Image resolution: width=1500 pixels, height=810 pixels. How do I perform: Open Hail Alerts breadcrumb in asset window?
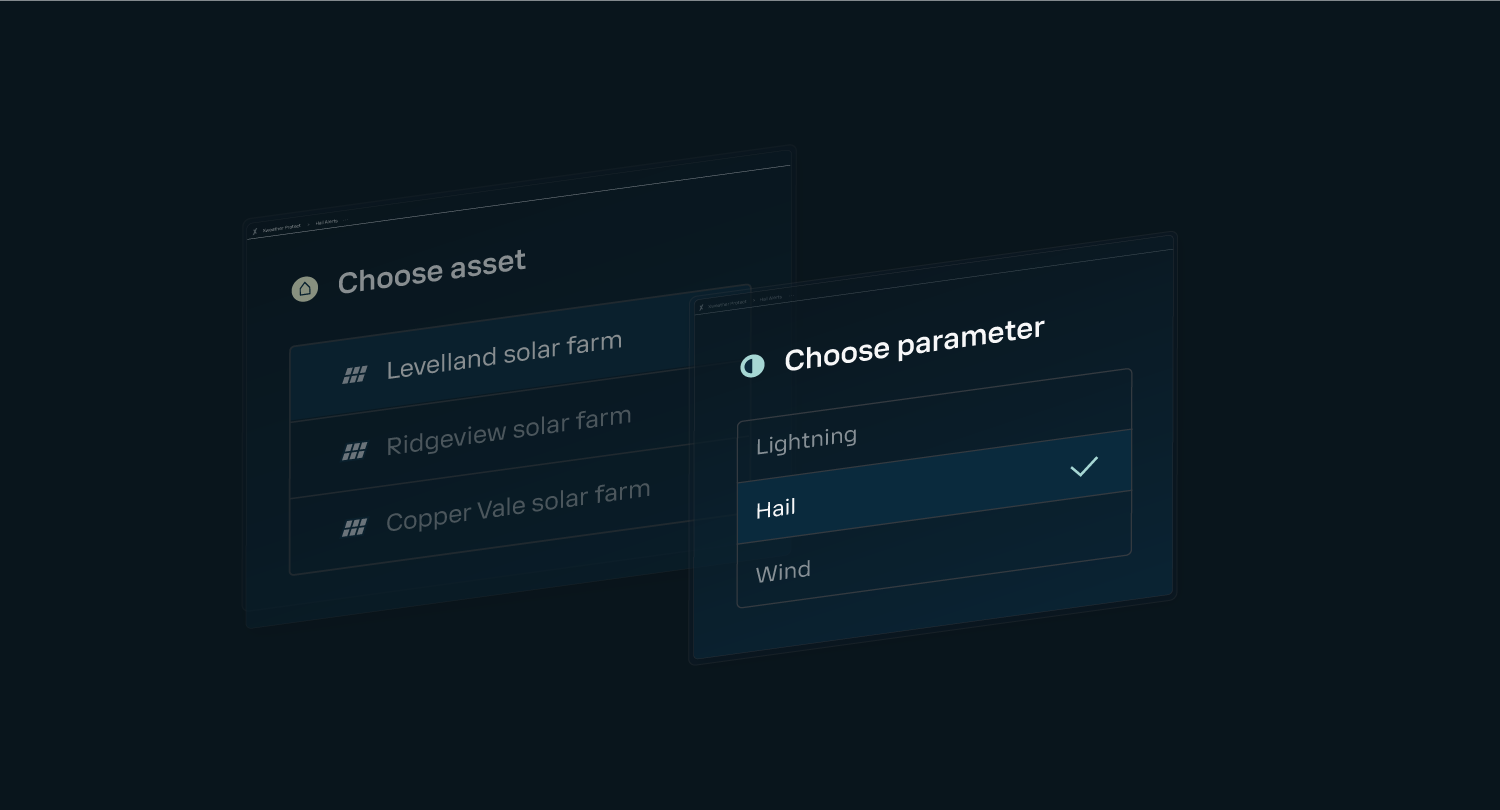(x=327, y=222)
